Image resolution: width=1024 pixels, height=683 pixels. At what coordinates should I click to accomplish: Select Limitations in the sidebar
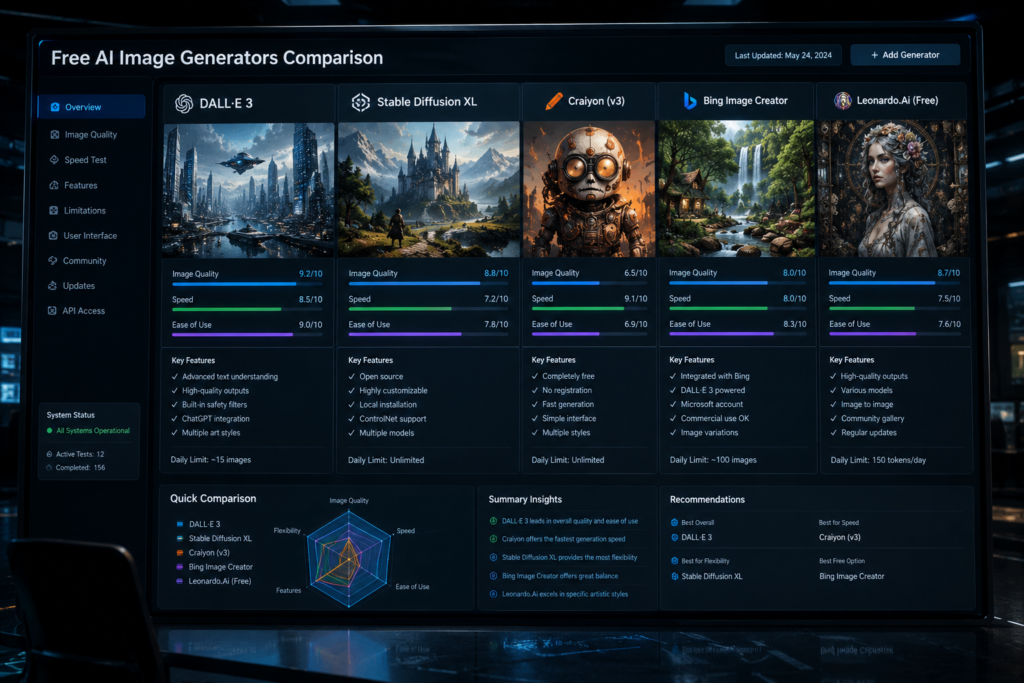click(84, 210)
